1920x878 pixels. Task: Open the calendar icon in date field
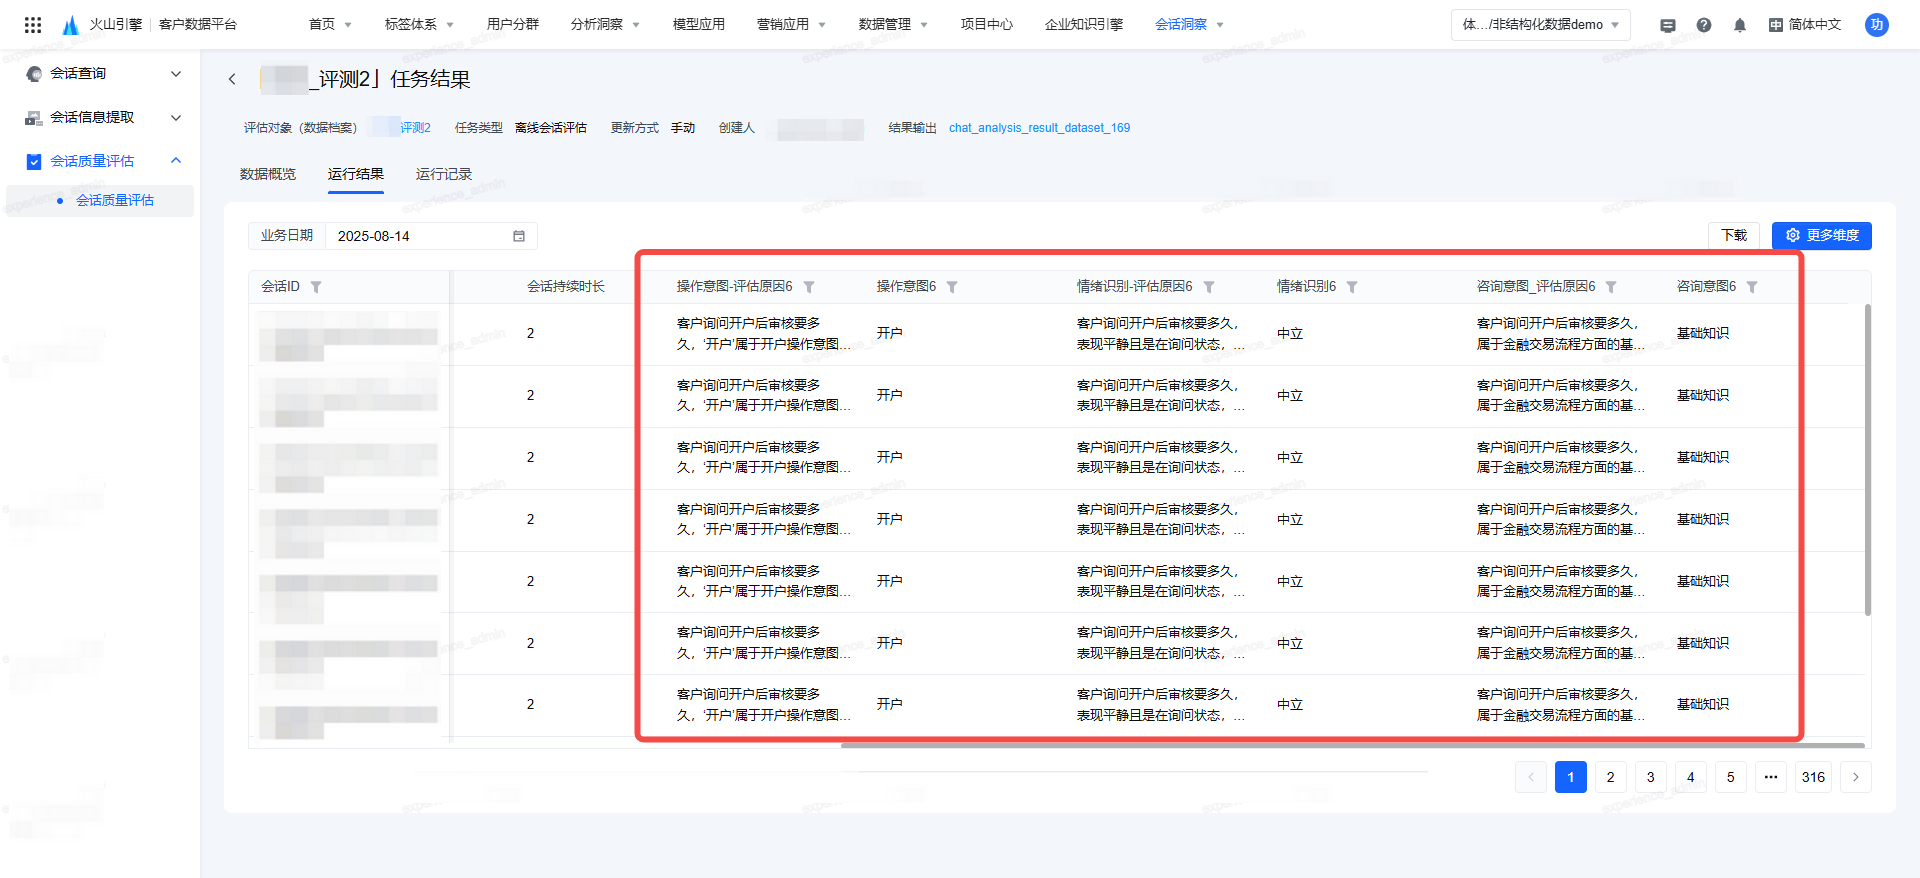pyautogui.click(x=519, y=236)
